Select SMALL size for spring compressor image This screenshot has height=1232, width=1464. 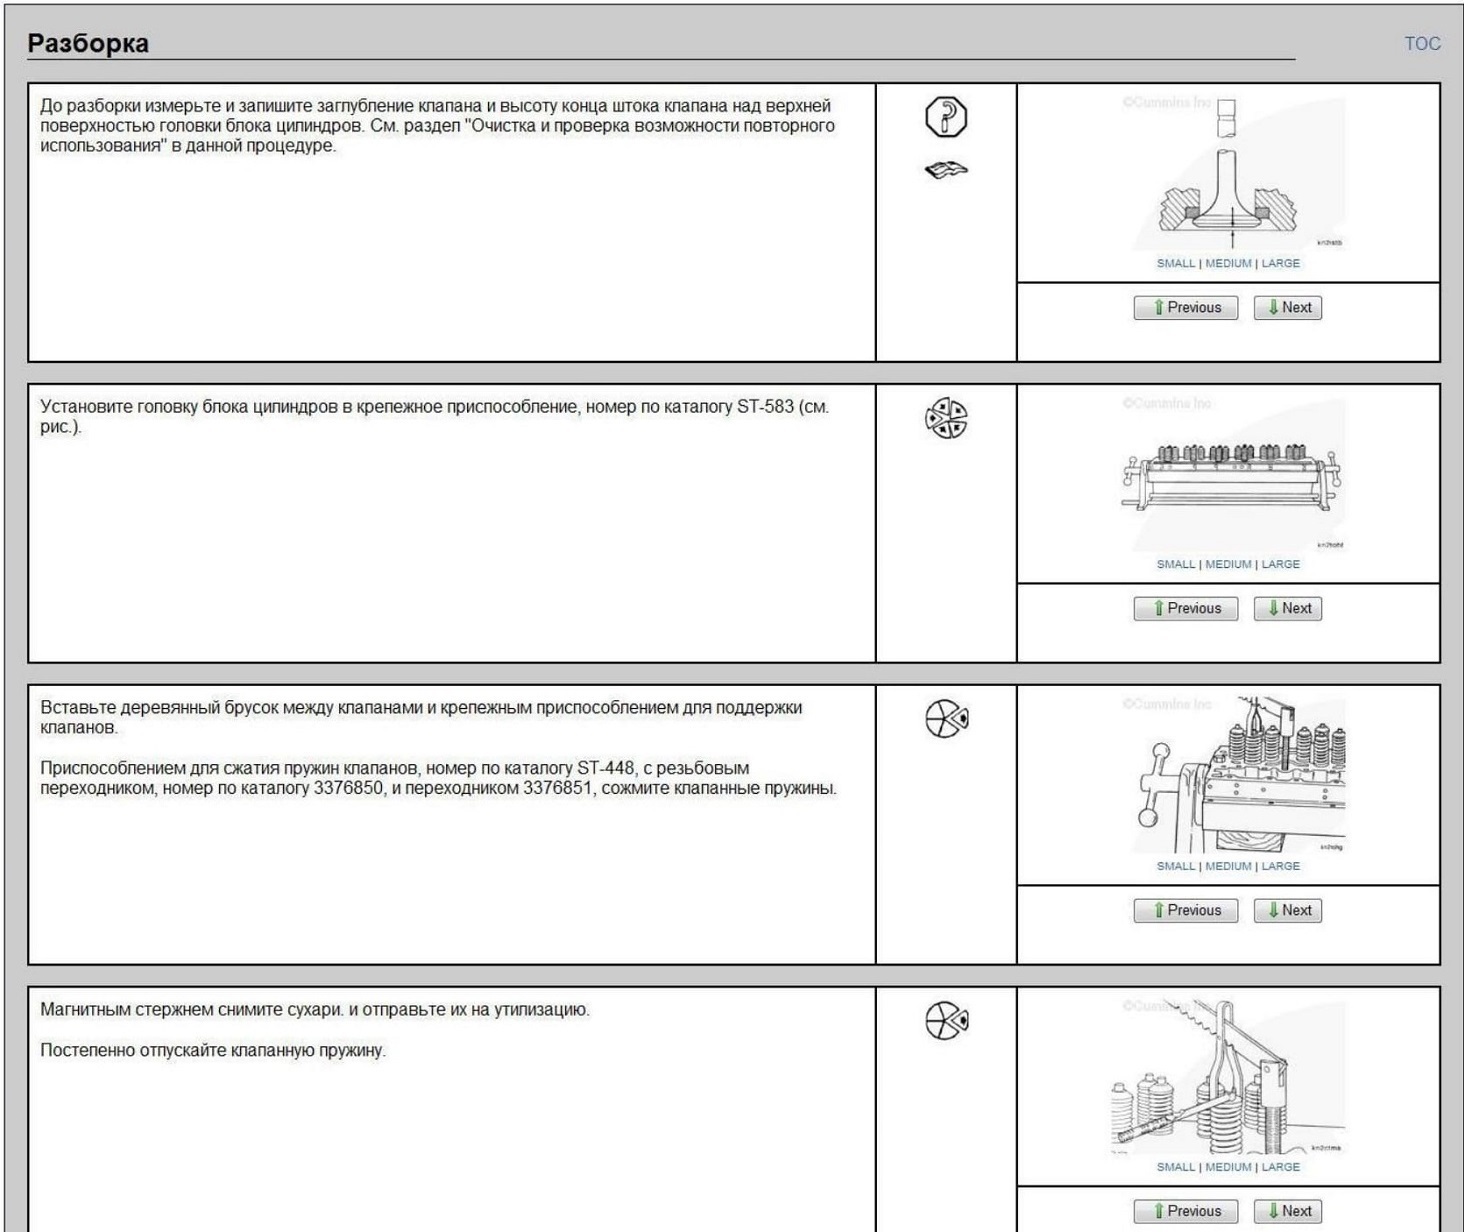pos(1176,866)
